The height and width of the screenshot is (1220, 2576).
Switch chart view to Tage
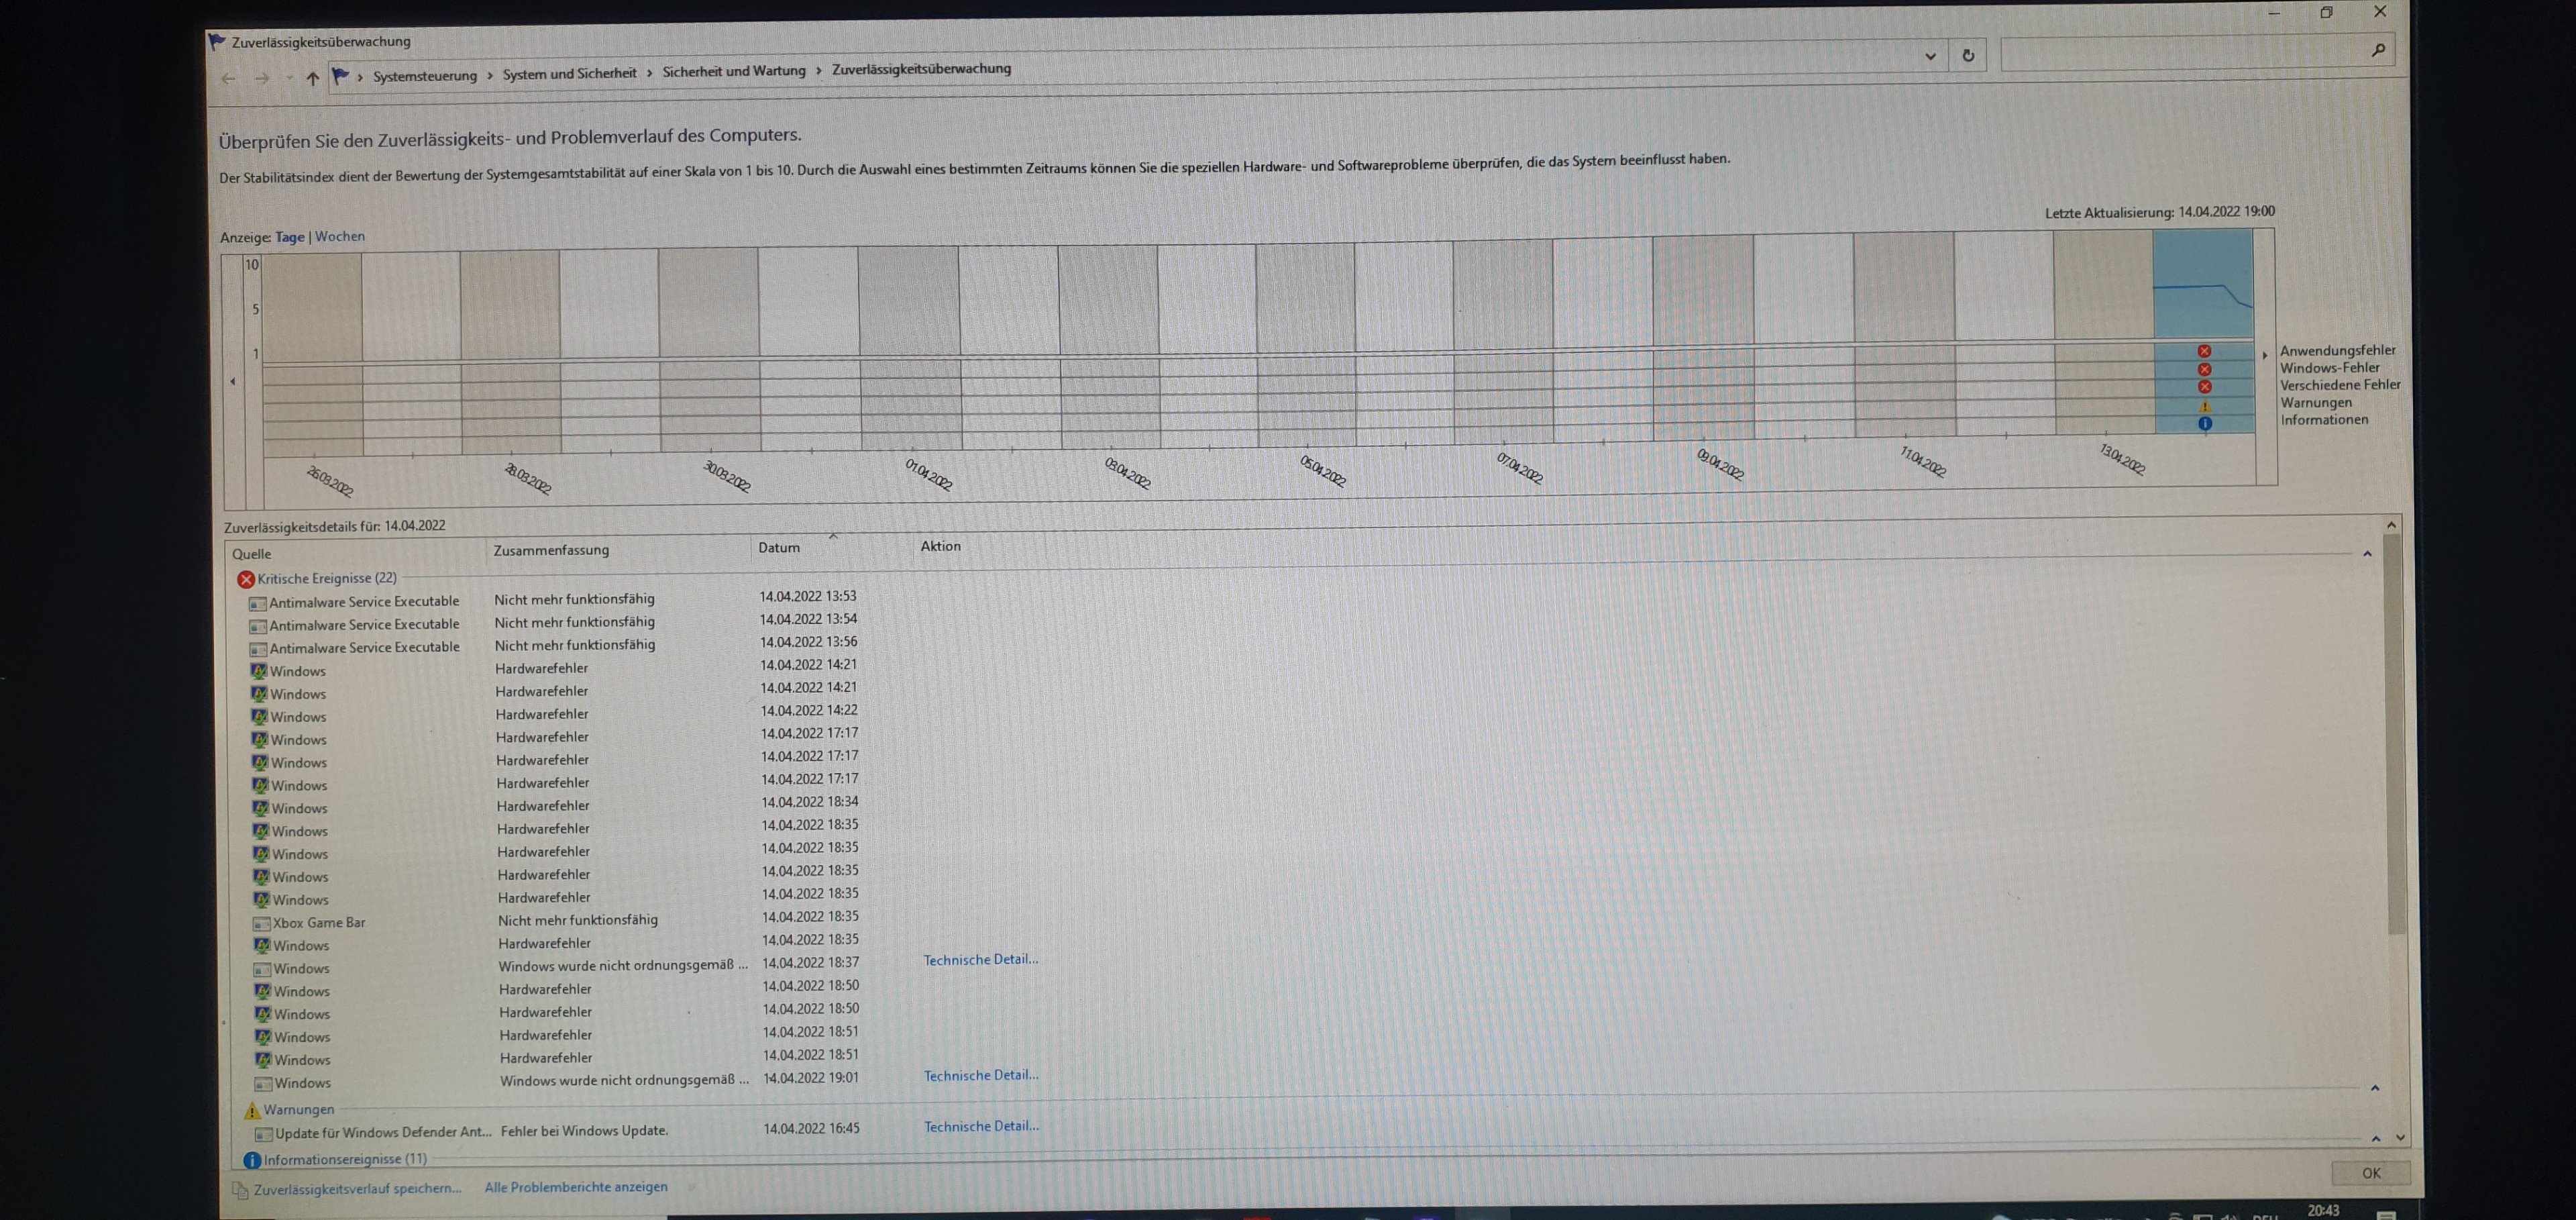(290, 237)
